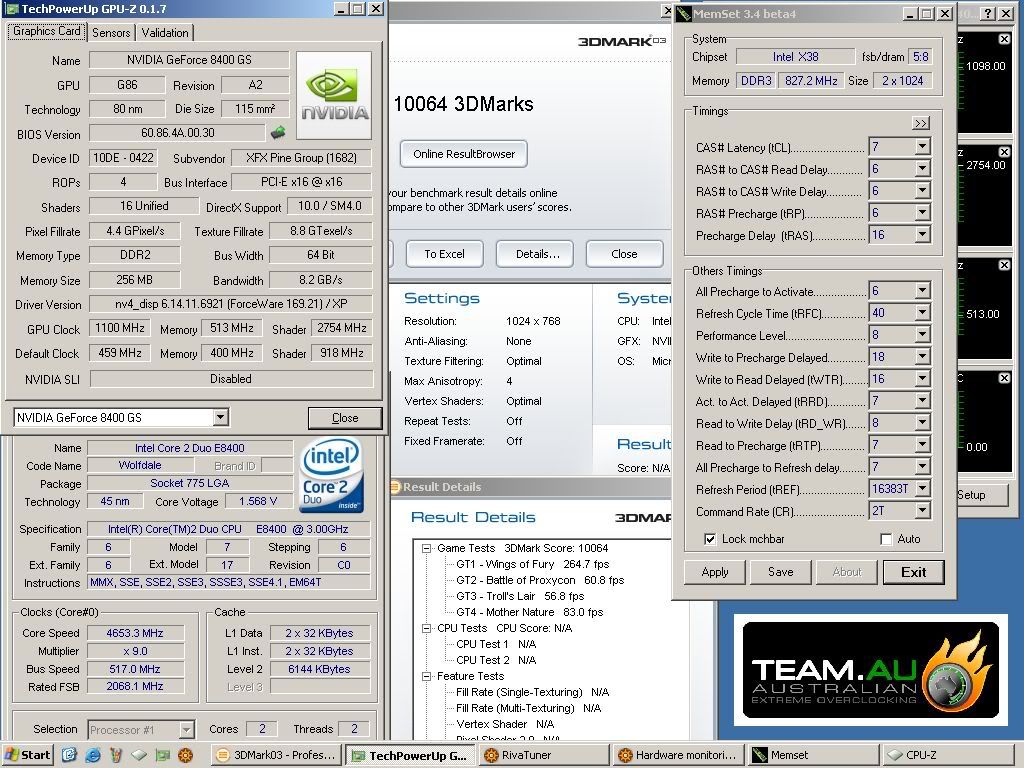The height and width of the screenshot is (768, 1024).
Task: Switch to 3DMark03 in the taskbar
Action: click(277, 756)
